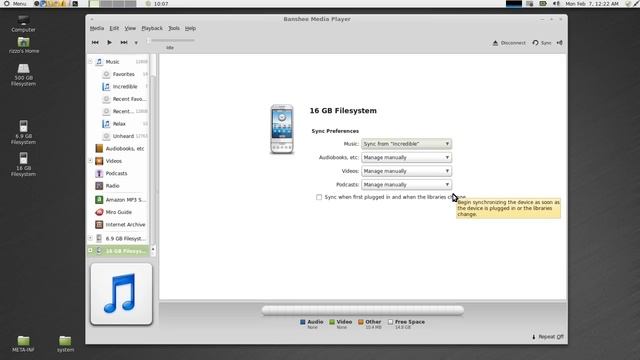Viewport: 640px width, 360px height.
Task: Enable sync when first plugged in checkbox
Action: point(319,197)
